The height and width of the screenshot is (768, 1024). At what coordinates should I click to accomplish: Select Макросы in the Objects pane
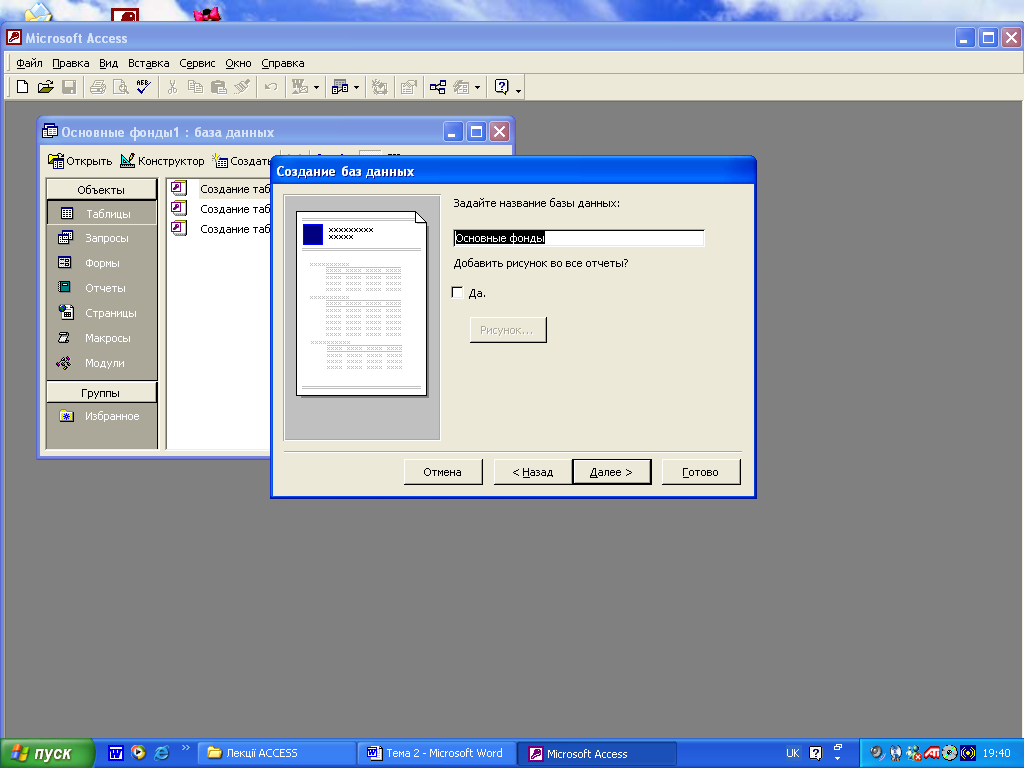click(x=102, y=338)
